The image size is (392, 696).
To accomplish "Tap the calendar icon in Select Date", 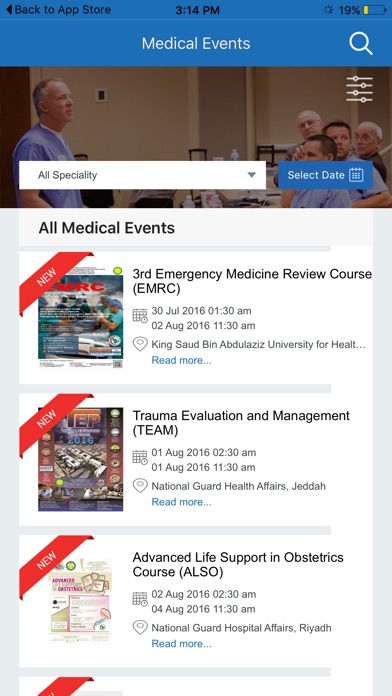I will pos(356,175).
